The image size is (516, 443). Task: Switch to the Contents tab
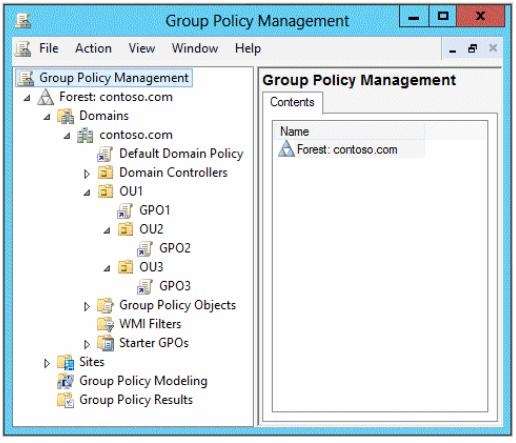point(292,102)
